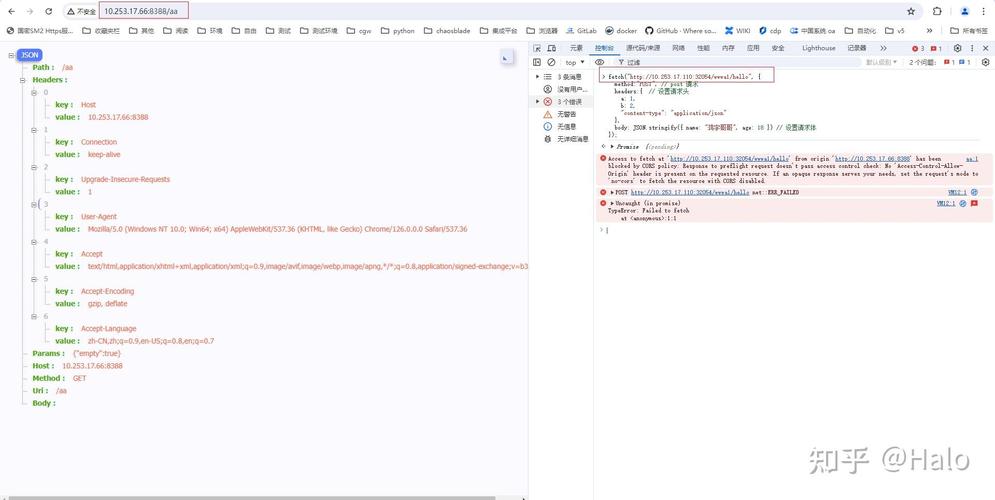Open the GitLab bookmark

(581, 30)
